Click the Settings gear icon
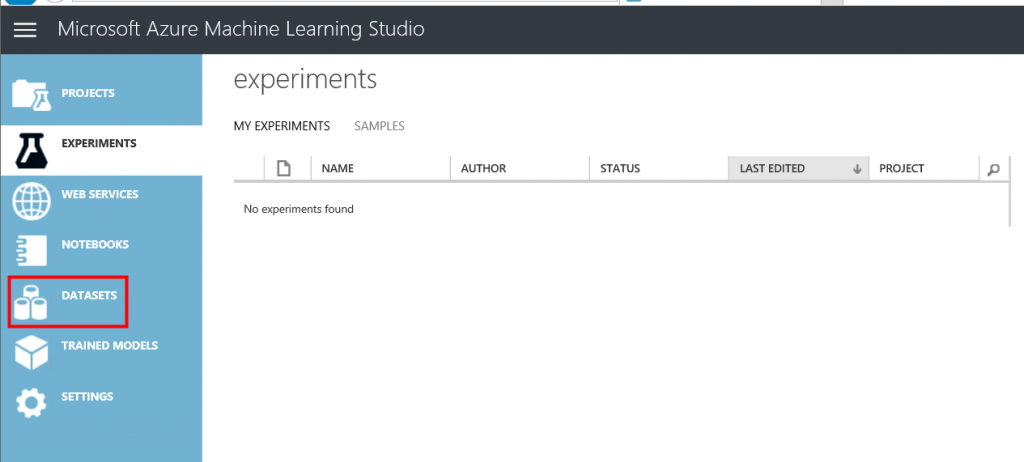This screenshot has width=1024, height=462. pyautogui.click(x=31, y=401)
